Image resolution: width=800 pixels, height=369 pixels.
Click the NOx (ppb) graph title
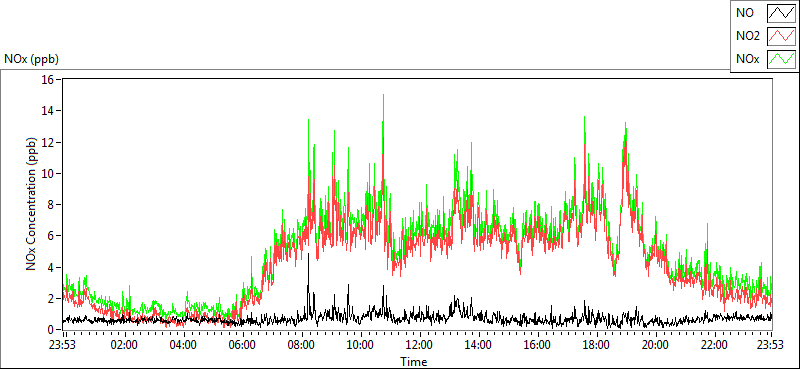[32, 59]
